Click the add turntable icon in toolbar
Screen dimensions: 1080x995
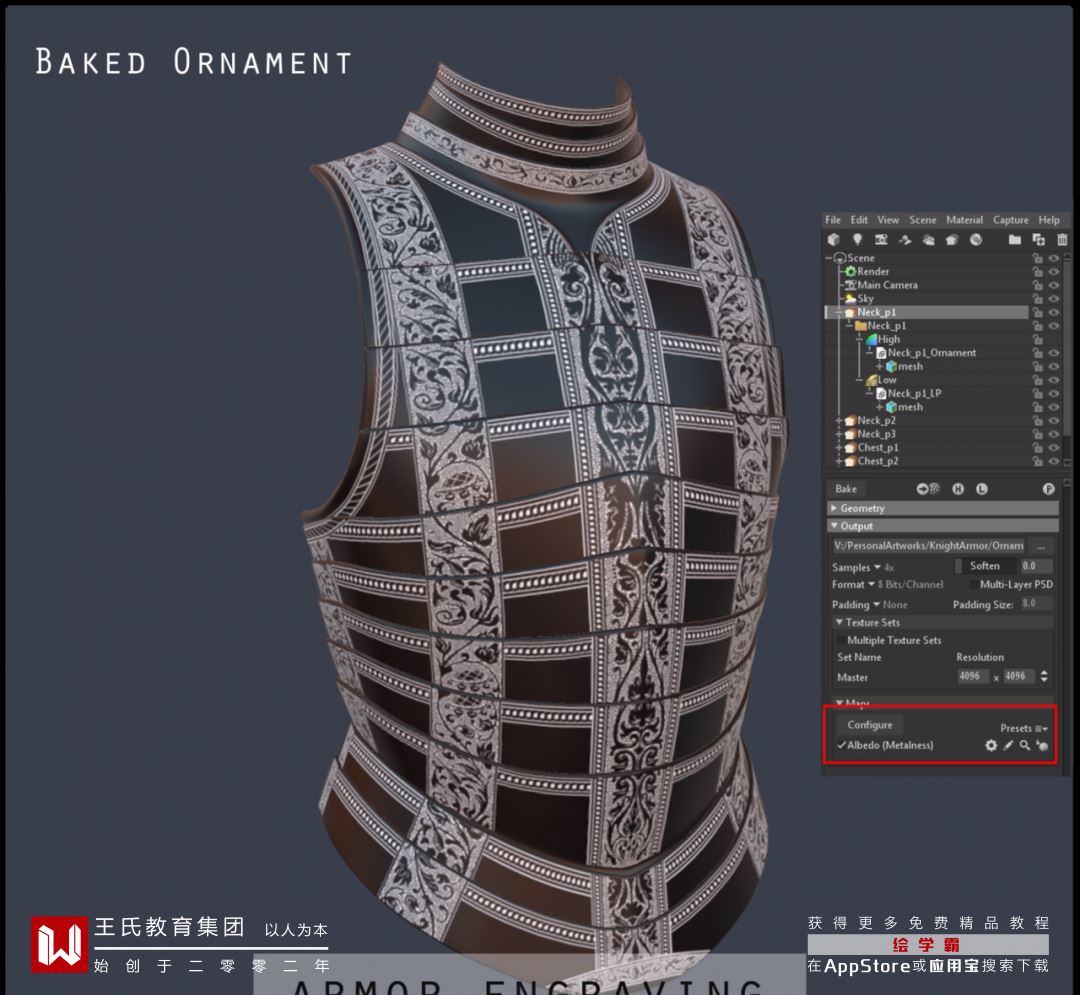click(905, 240)
